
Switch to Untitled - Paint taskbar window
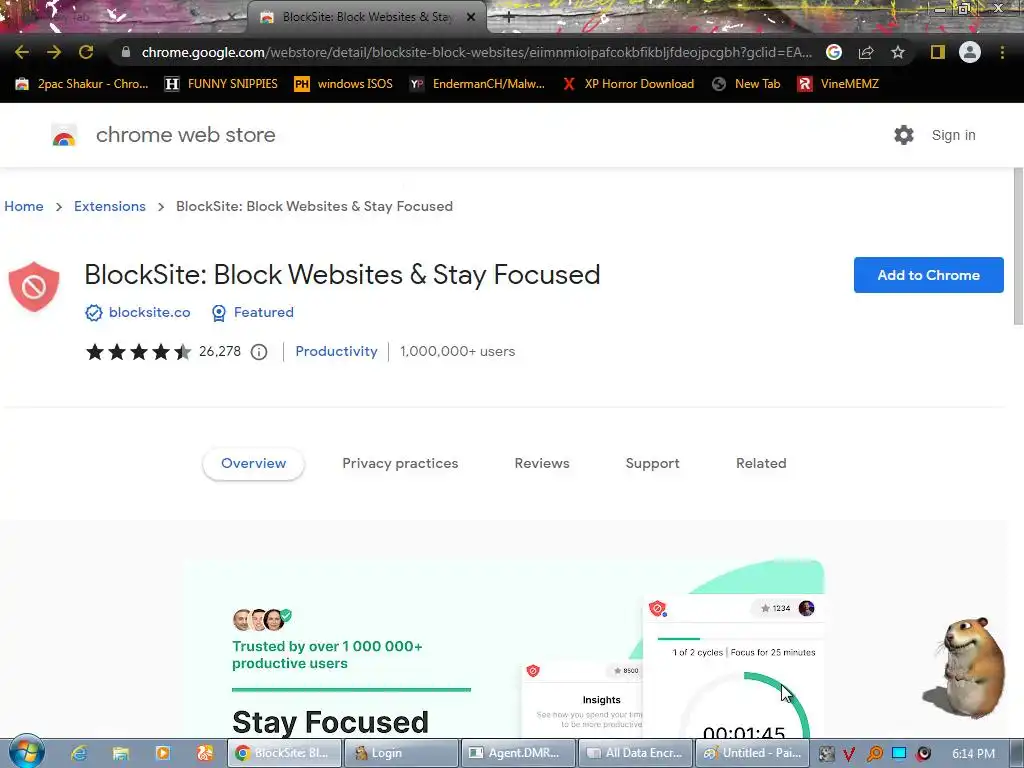coord(752,753)
